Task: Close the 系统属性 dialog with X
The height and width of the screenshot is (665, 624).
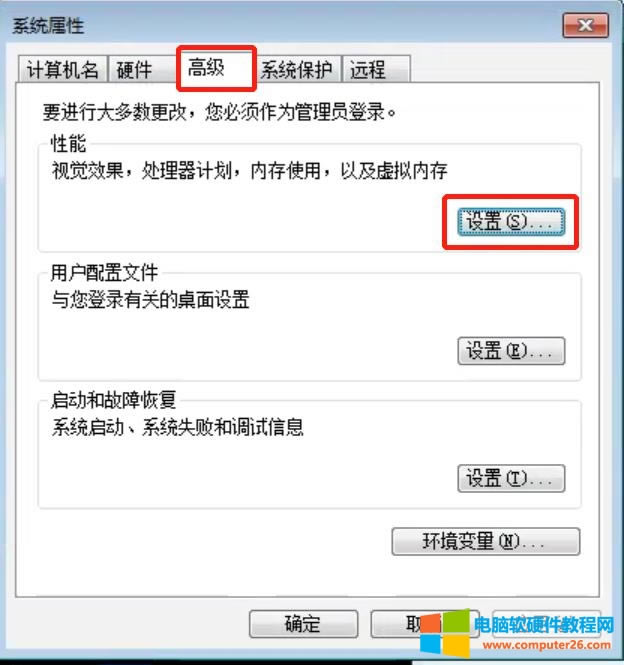Action: (586, 25)
